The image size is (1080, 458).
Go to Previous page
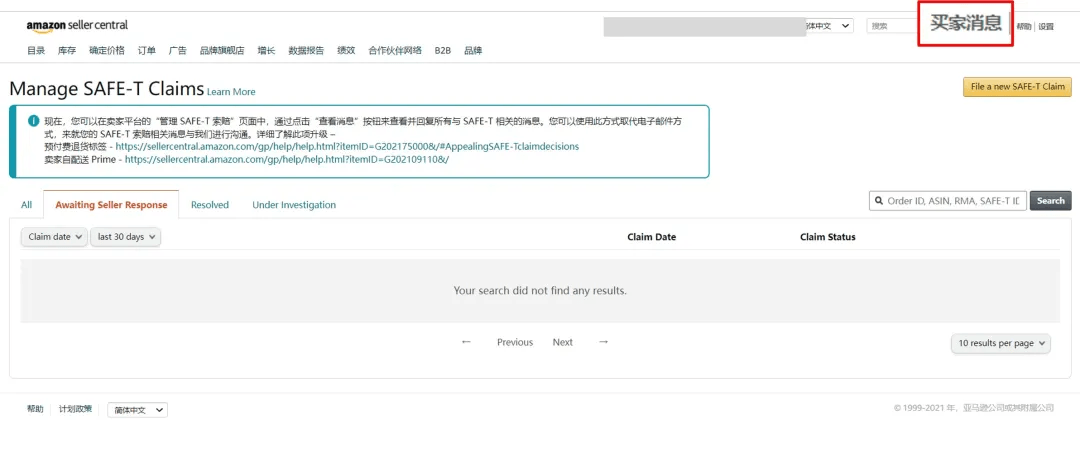(515, 342)
